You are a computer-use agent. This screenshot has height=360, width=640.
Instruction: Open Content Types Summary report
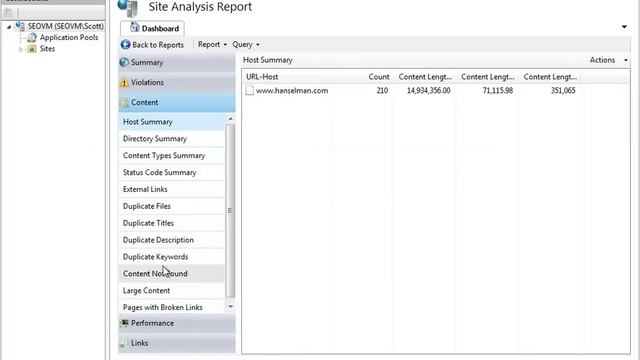[x=171, y=156]
